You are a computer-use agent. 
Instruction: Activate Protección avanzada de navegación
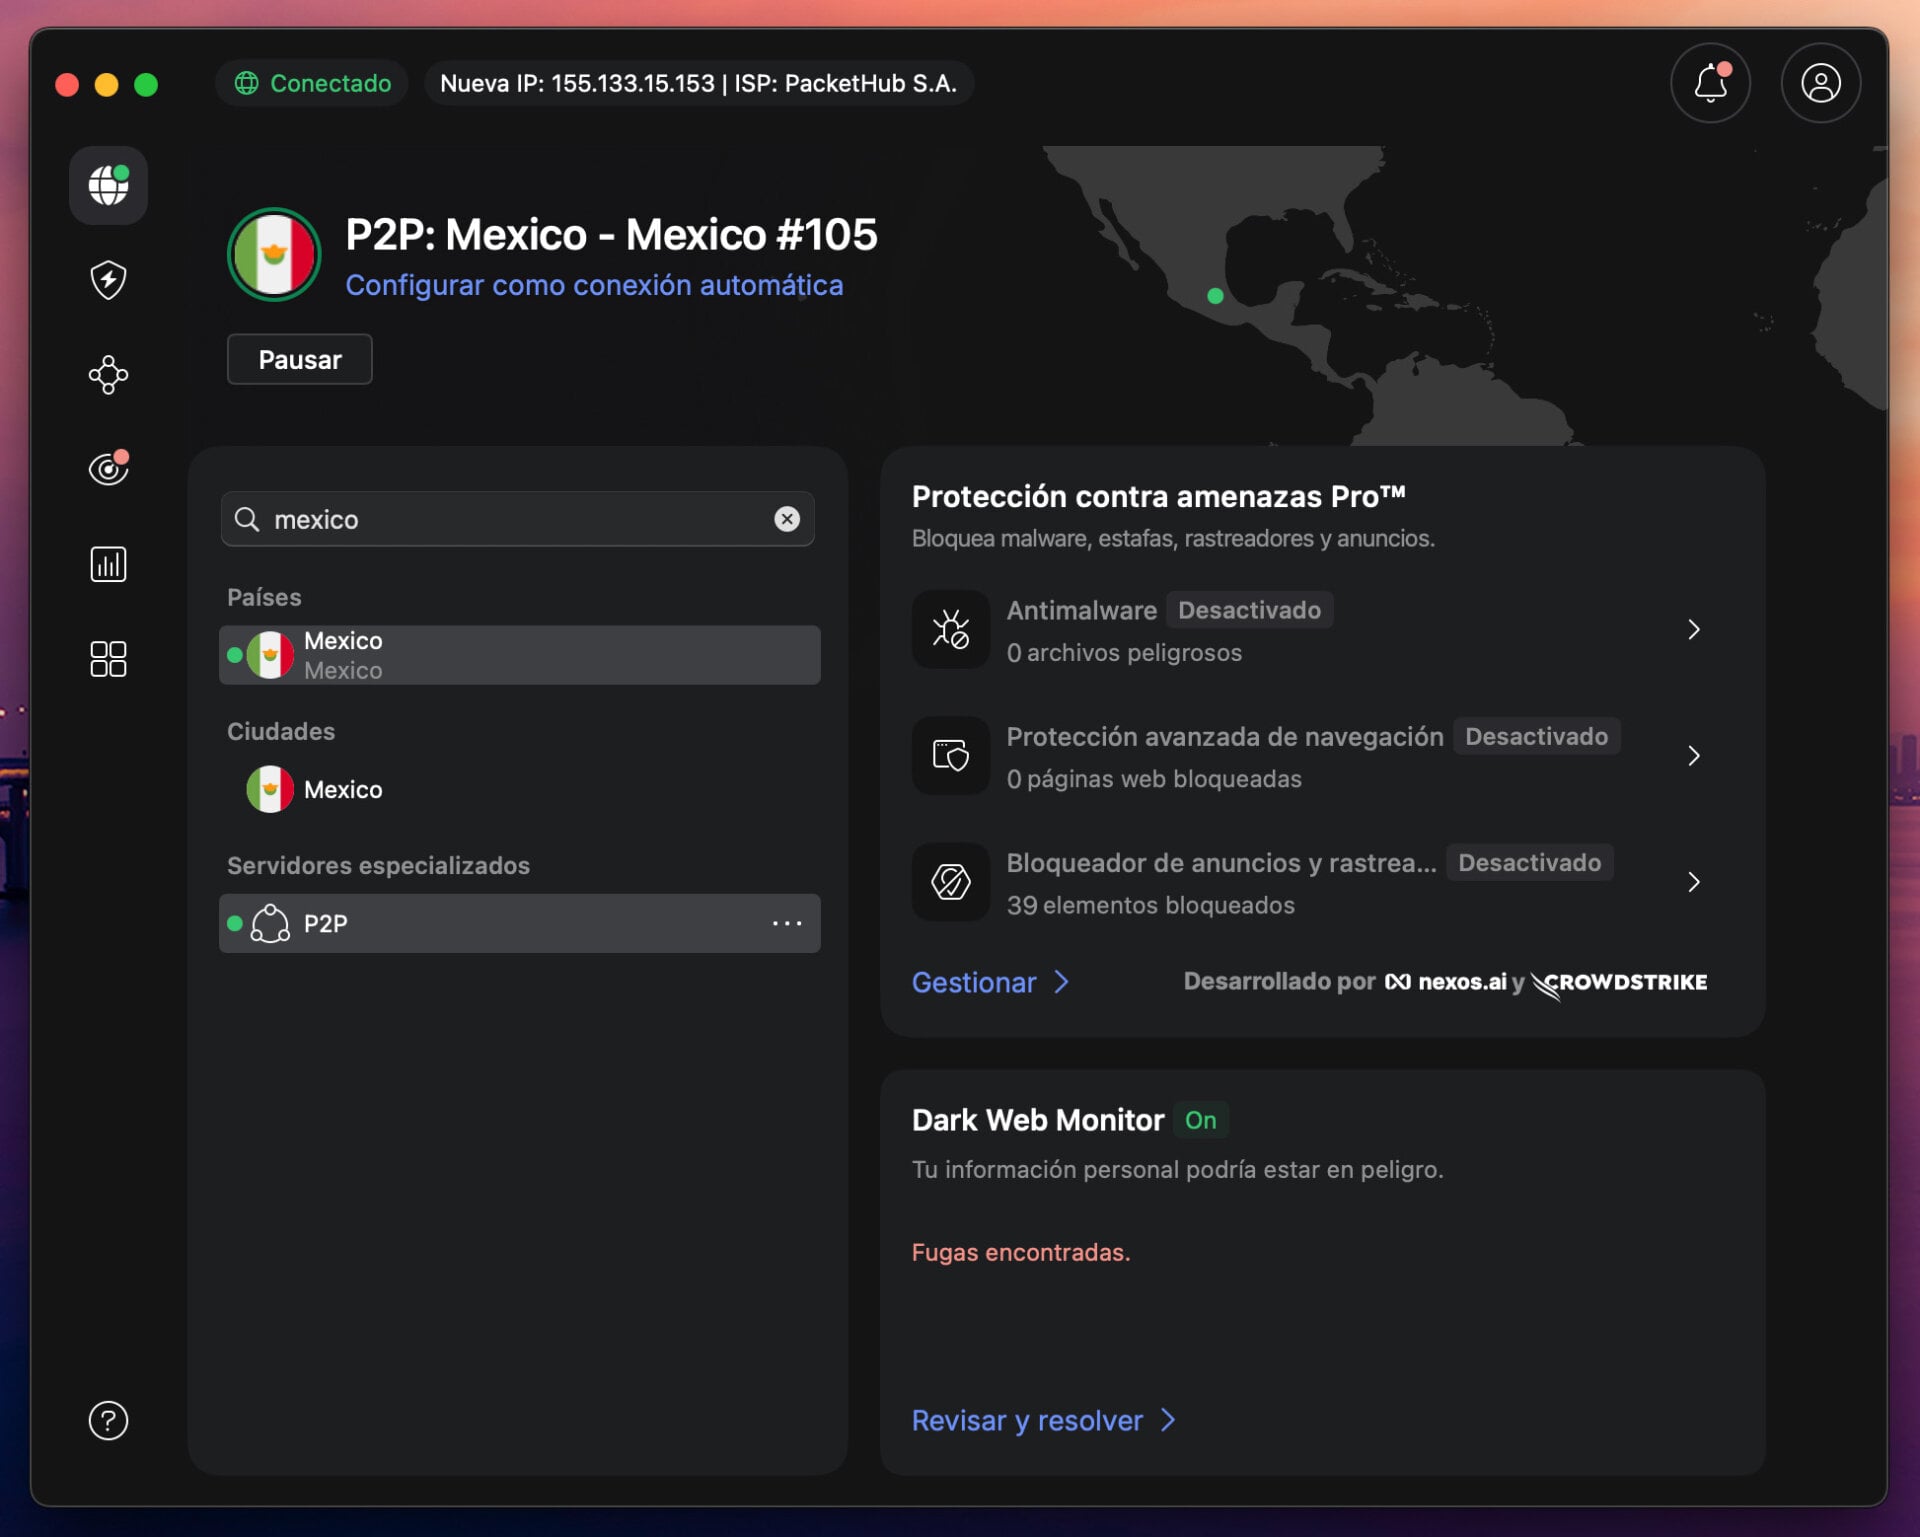click(x=1537, y=736)
